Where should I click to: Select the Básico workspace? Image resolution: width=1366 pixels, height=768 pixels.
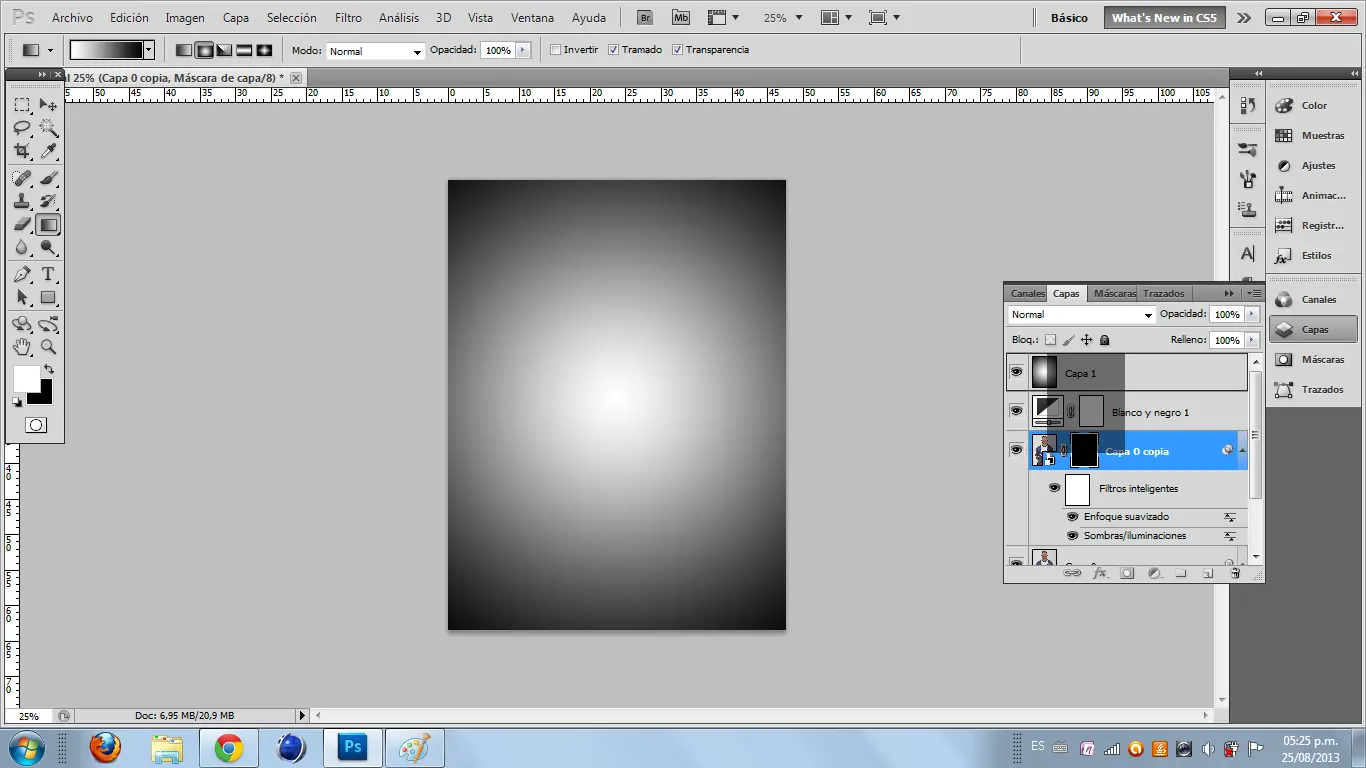click(x=1069, y=18)
